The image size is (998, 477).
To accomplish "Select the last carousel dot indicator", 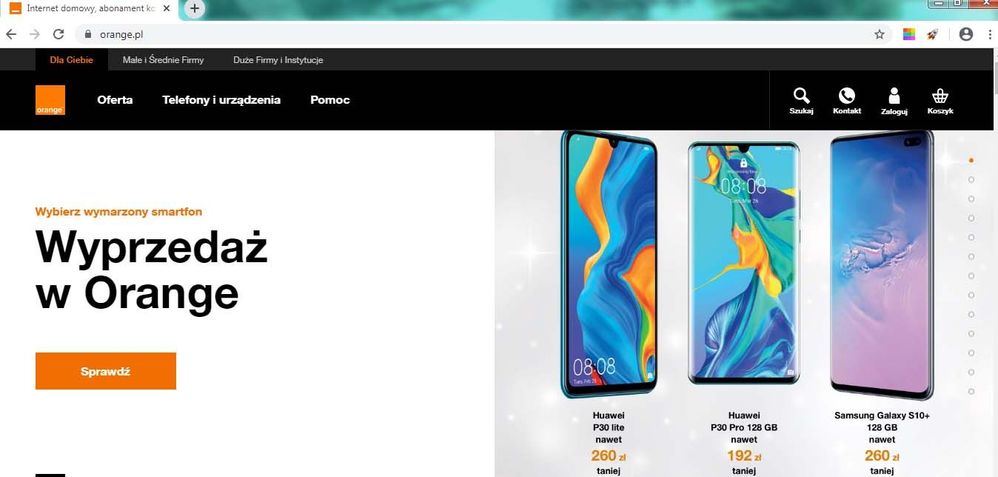I will [x=971, y=391].
